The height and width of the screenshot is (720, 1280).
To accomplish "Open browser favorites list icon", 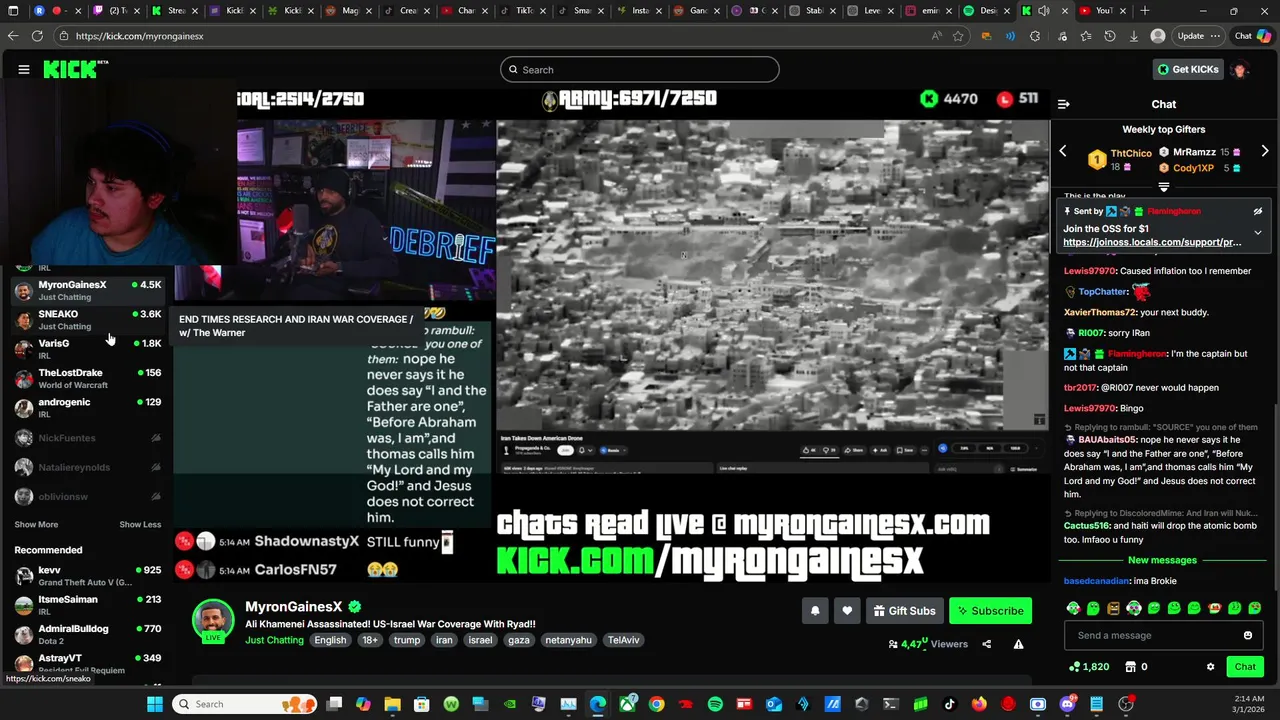I will pos(1086,36).
